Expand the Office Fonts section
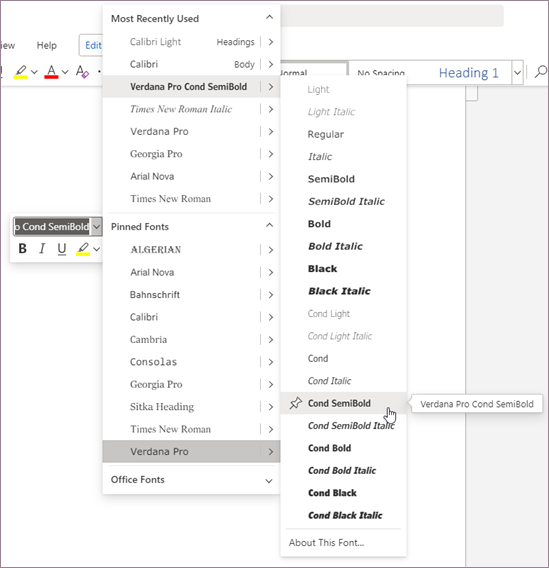This screenshot has height=568, width=549. coord(269,481)
